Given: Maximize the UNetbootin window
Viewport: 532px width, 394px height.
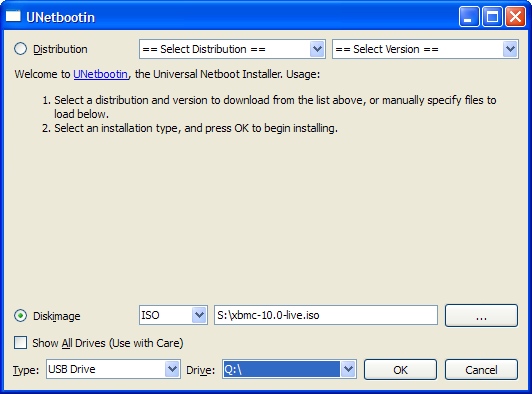Looking at the screenshot, I should click(492, 16).
